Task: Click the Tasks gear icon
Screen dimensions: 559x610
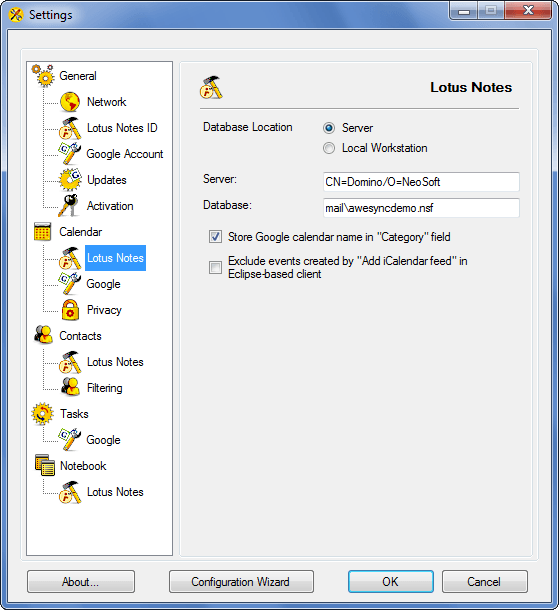Action: pos(42,414)
